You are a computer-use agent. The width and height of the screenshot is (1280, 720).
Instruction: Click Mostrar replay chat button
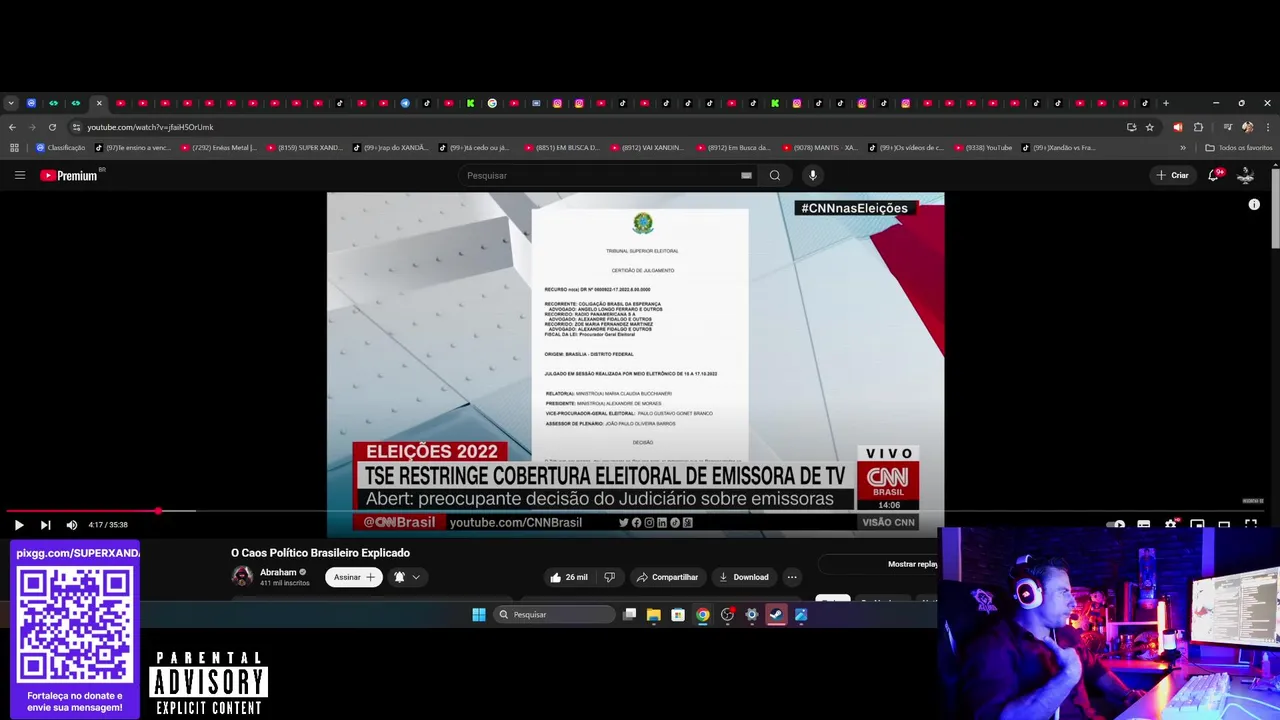(912, 564)
